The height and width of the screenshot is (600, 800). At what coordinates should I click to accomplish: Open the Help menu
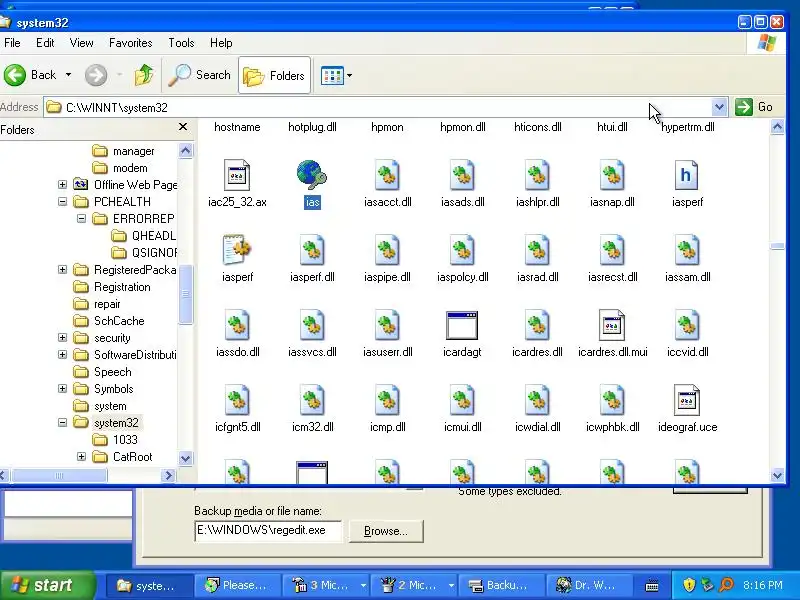221,43
